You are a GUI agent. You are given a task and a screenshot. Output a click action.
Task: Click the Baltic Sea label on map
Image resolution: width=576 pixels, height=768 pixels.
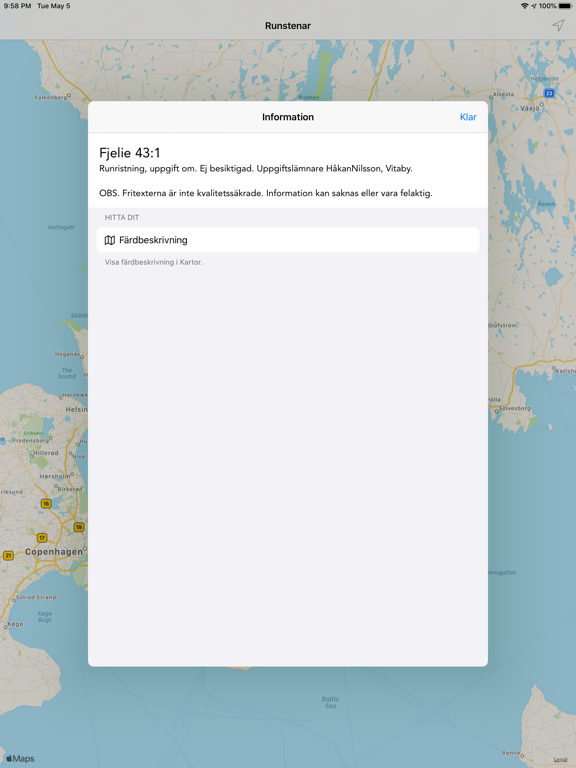(x=330, y=702)
